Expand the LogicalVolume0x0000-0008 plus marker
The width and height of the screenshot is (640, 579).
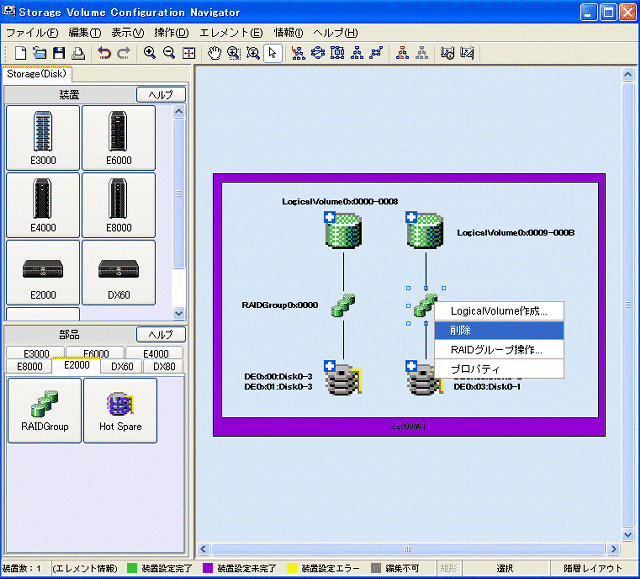[329, 218]
